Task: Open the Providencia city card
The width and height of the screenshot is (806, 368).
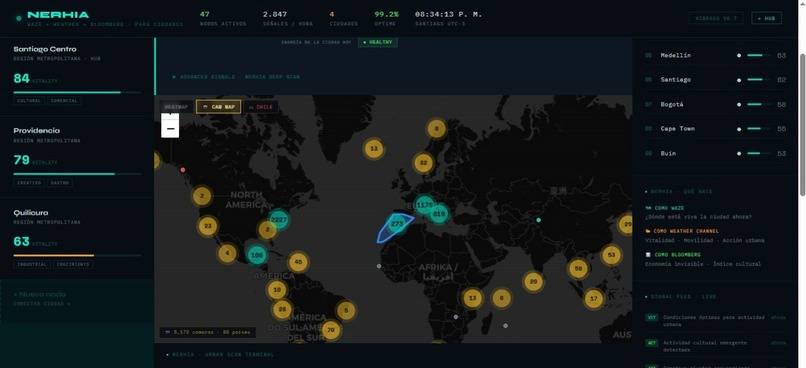Action: [x=77, y=157]
